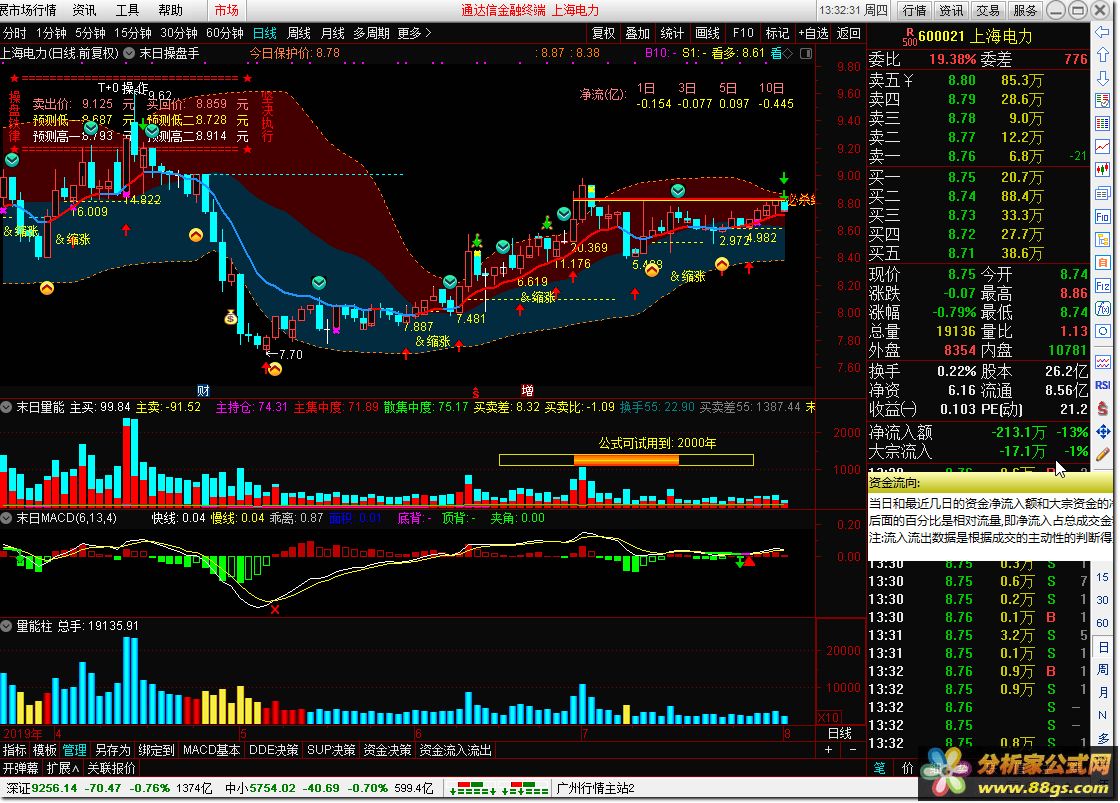The width and height of the screenshot is (1120, 803).
Task: Click the F10 company info sidebar icon
Action: pos(1102,216)
